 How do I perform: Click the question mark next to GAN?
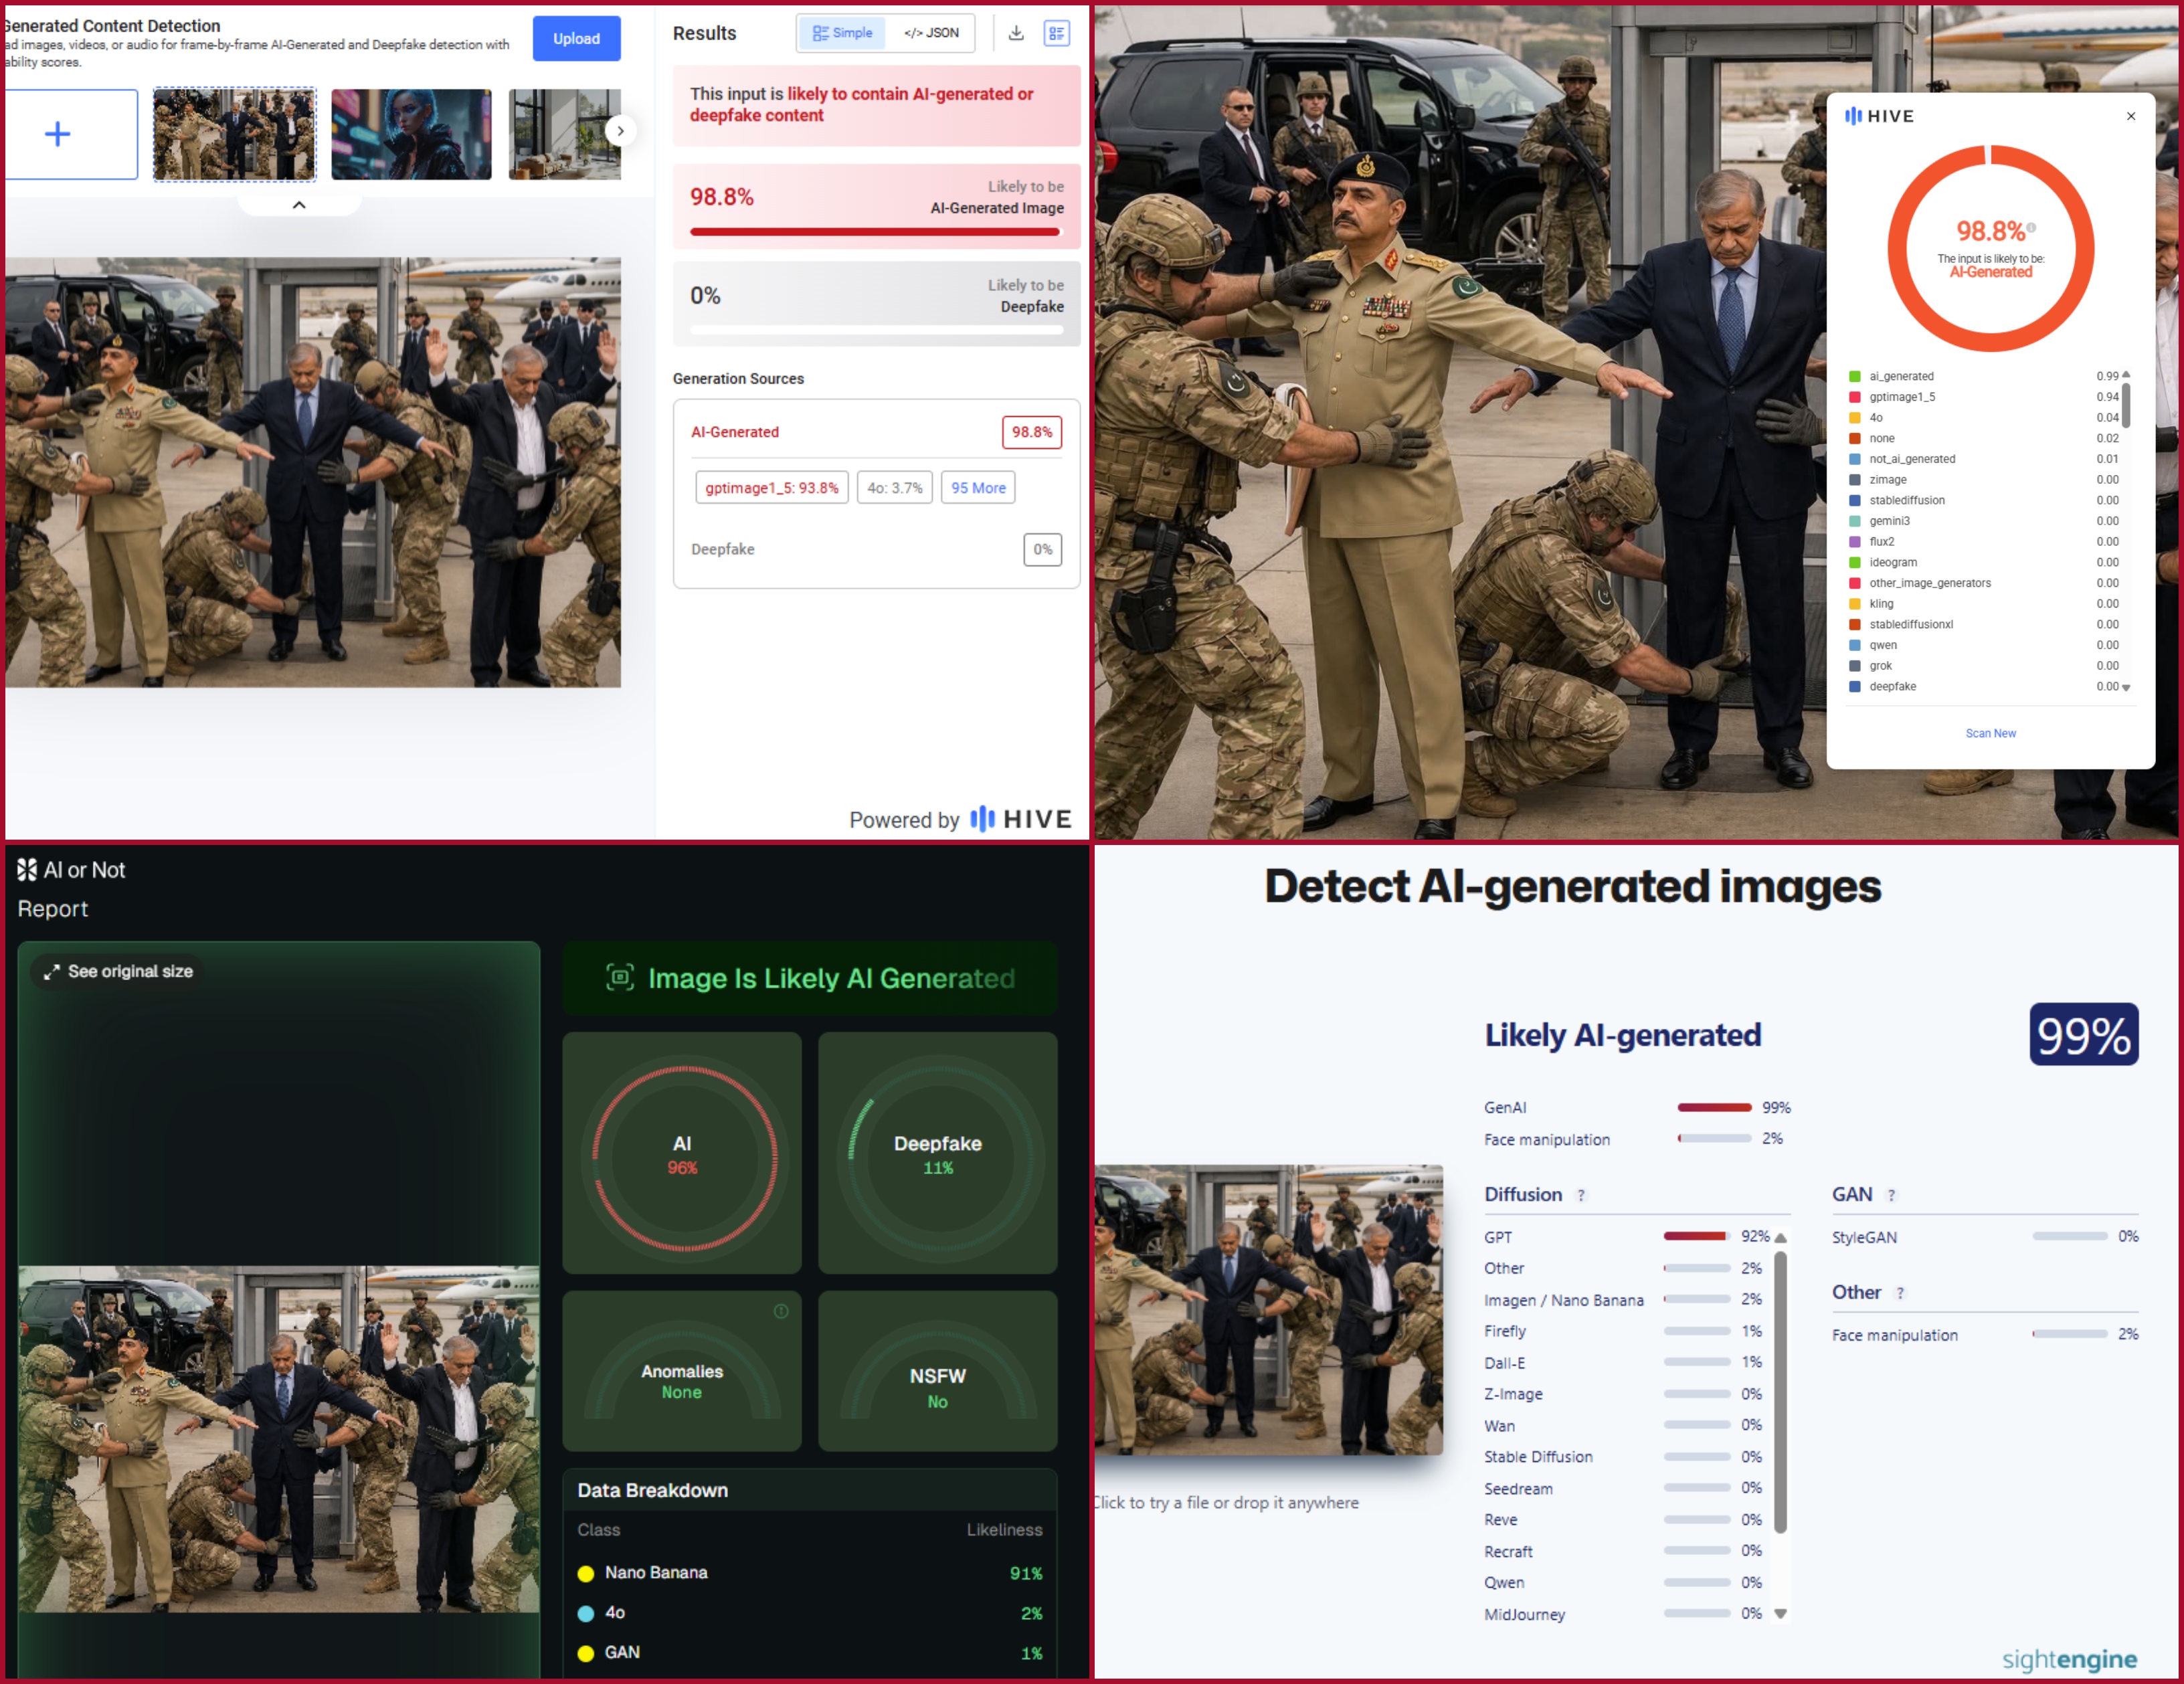[1891, 1195]
